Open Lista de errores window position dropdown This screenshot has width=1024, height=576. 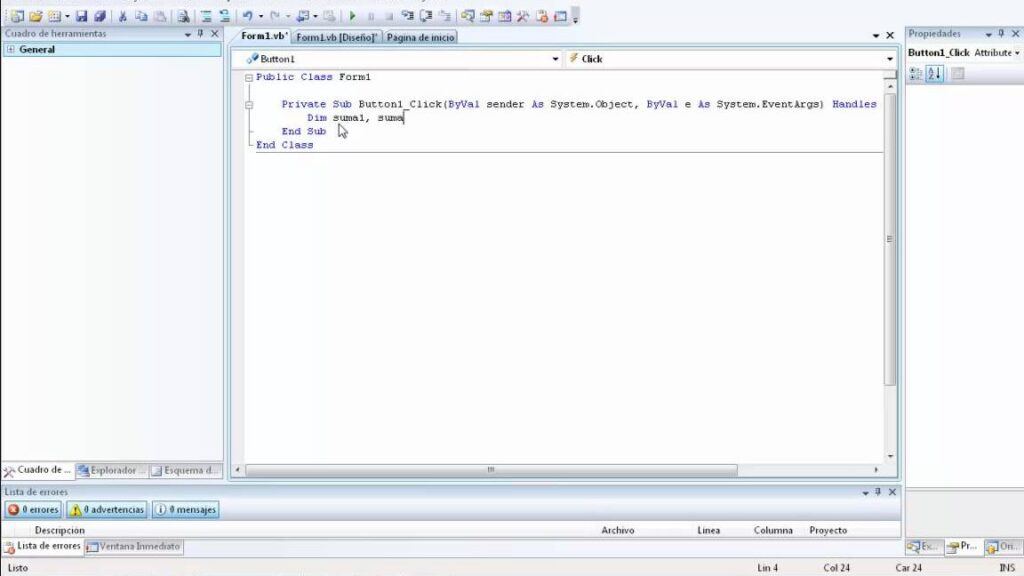point(865,492)
